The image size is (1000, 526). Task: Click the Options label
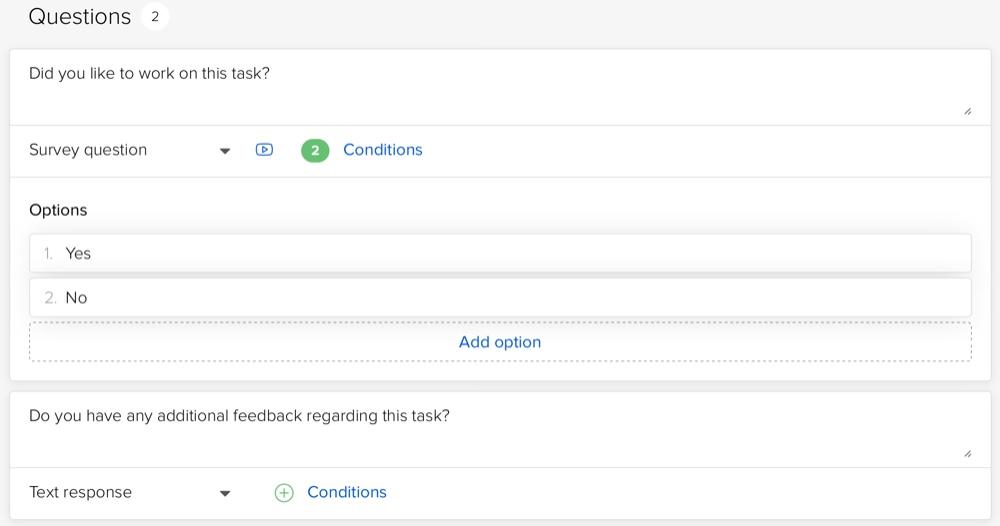58,210
